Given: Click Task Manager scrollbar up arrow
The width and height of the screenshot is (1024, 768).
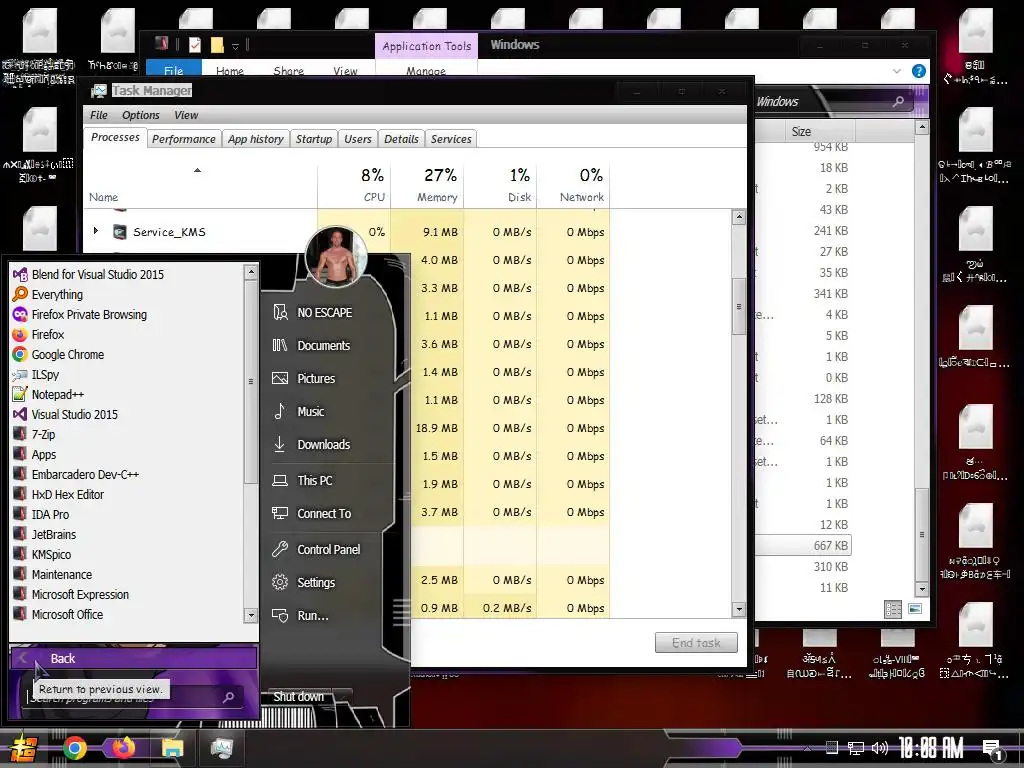Looking at the screenshot, I should click(739, 217).
